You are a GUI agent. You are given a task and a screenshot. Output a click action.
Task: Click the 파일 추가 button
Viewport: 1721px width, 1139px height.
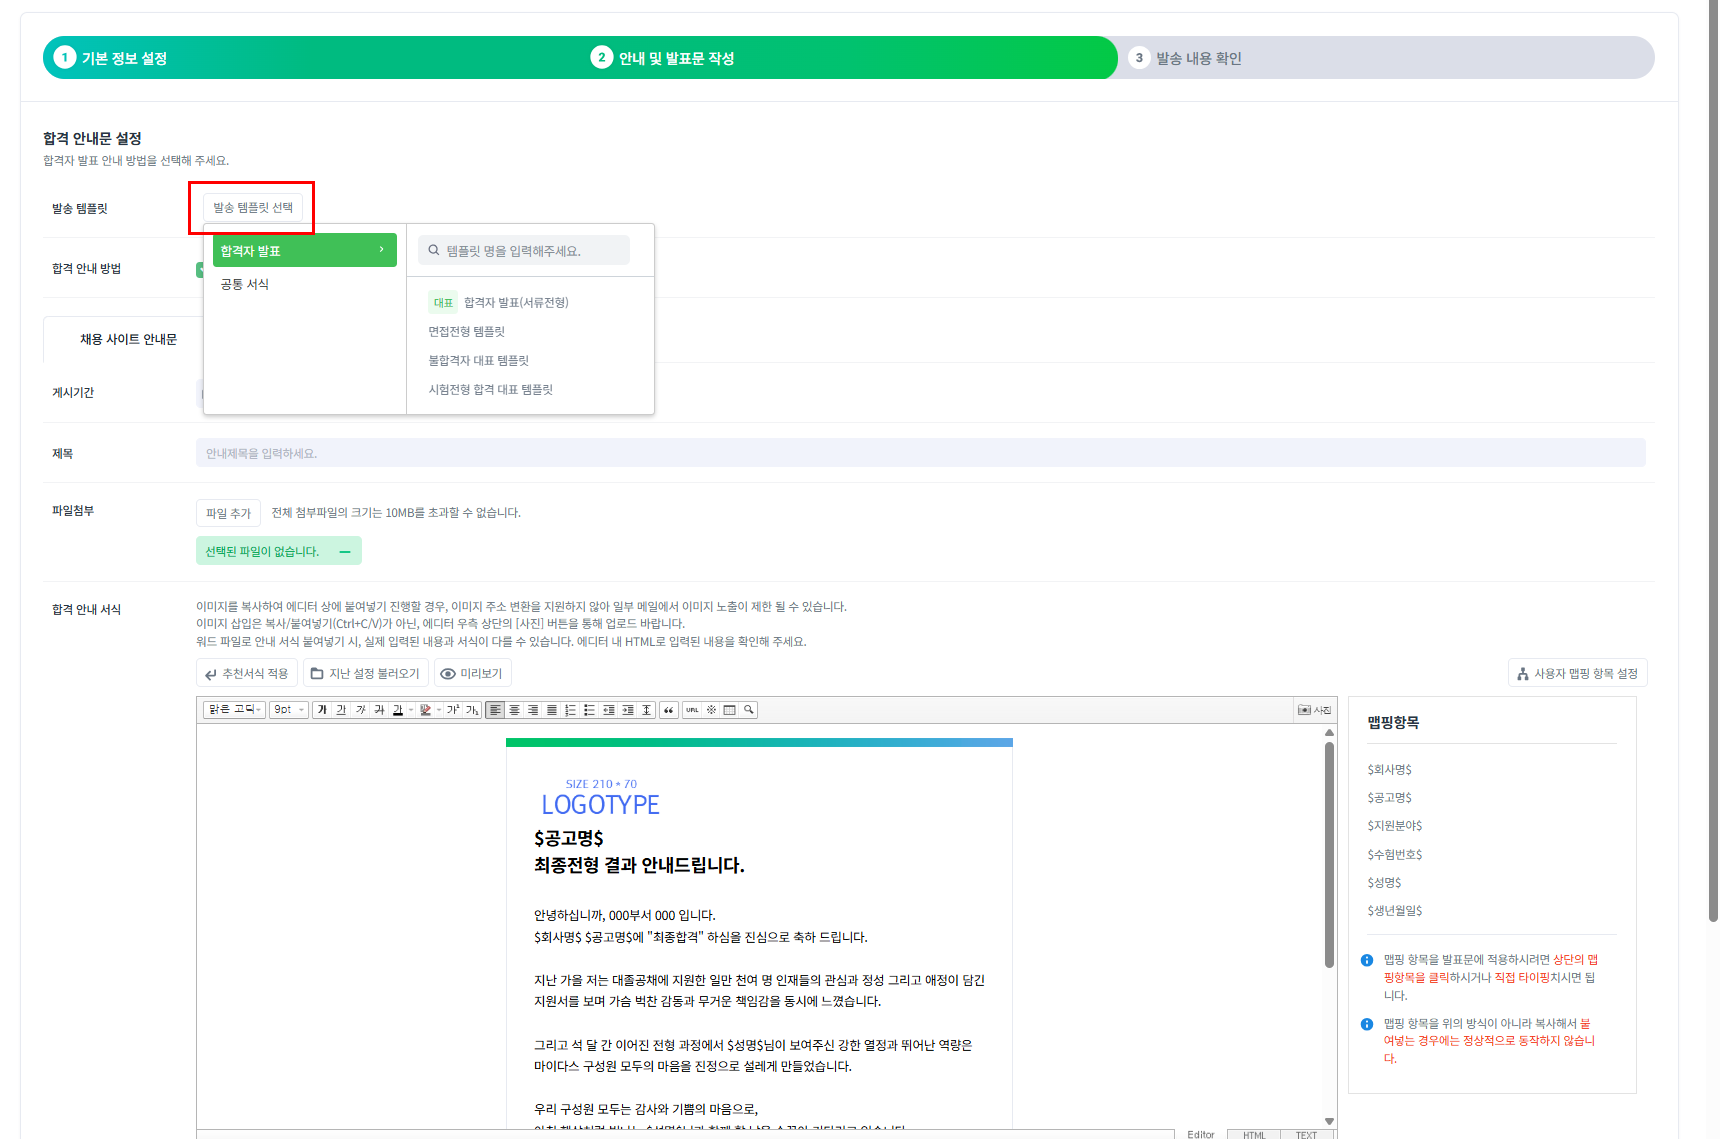tap(228, 513)
